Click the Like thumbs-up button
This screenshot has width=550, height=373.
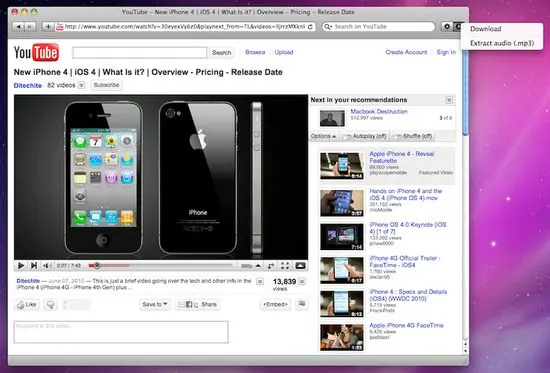click(x=27, y=305)
